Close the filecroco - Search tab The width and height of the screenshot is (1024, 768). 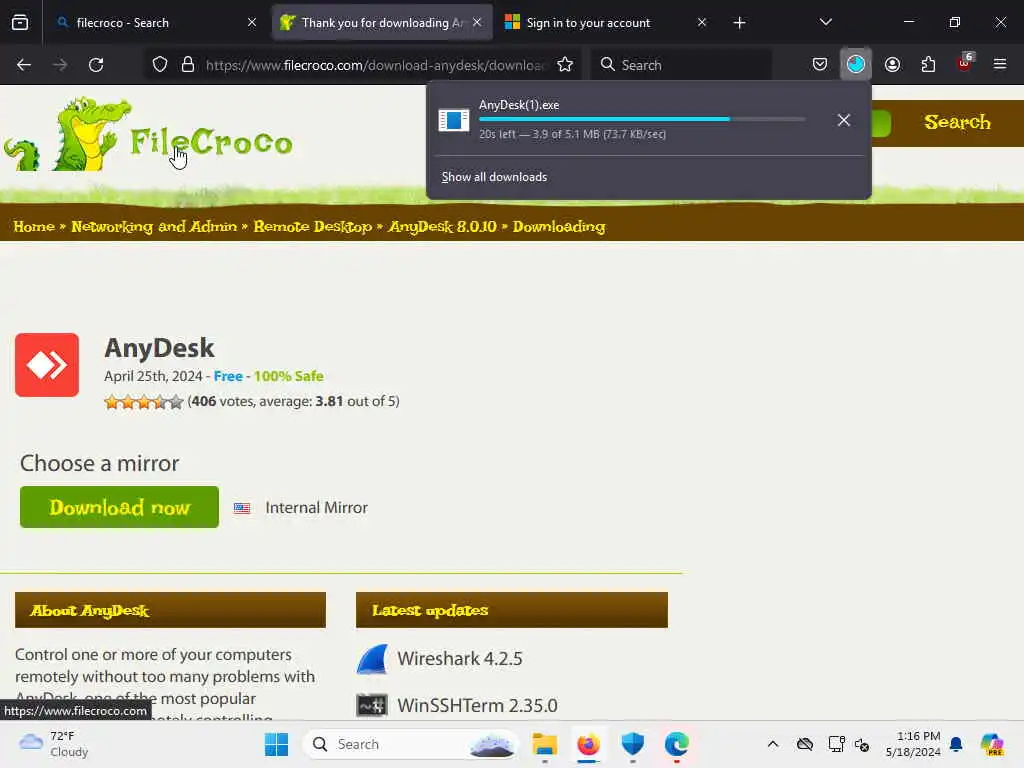tap(252, 23)
